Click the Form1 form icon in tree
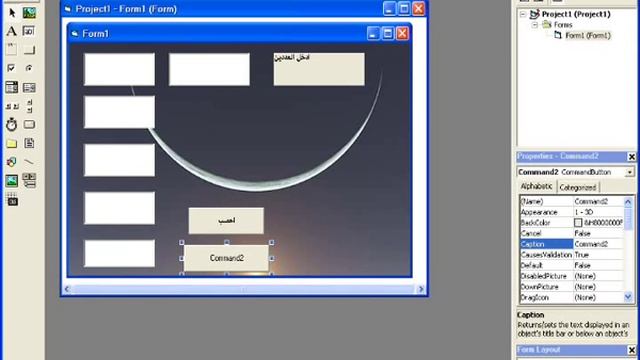The height and width of the screenshot is (360, 640). tap(558, 36)
